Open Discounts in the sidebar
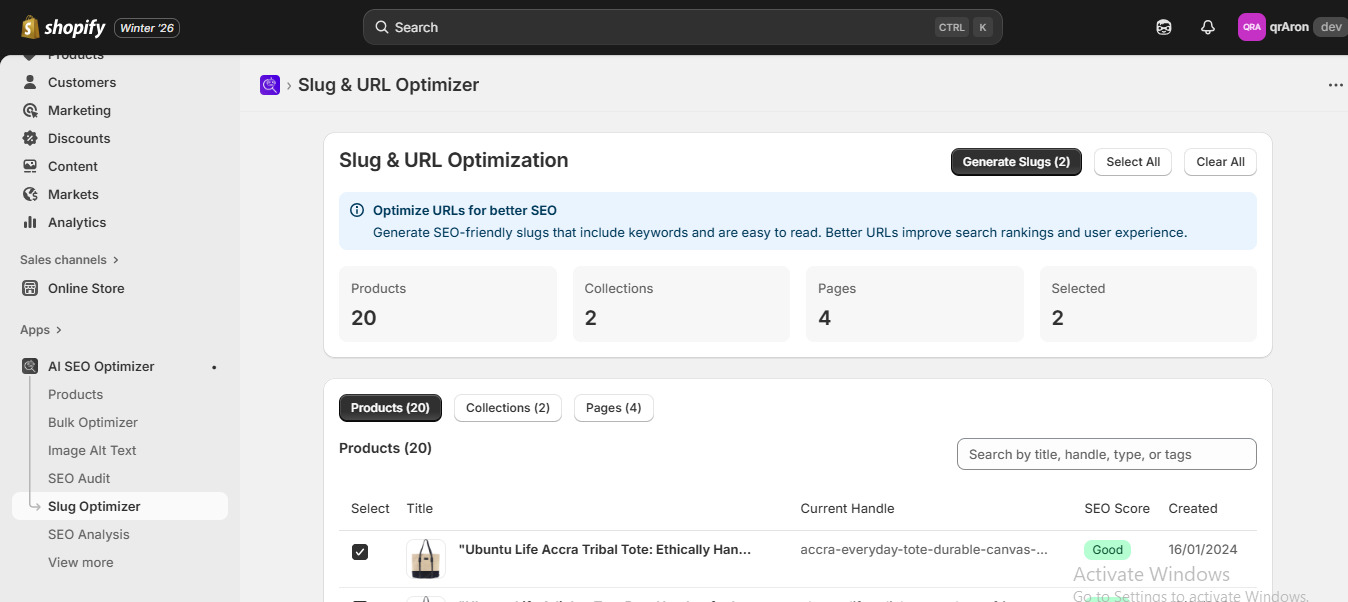The width and height of the screenshot is (1348, 602). pos(79,138)
